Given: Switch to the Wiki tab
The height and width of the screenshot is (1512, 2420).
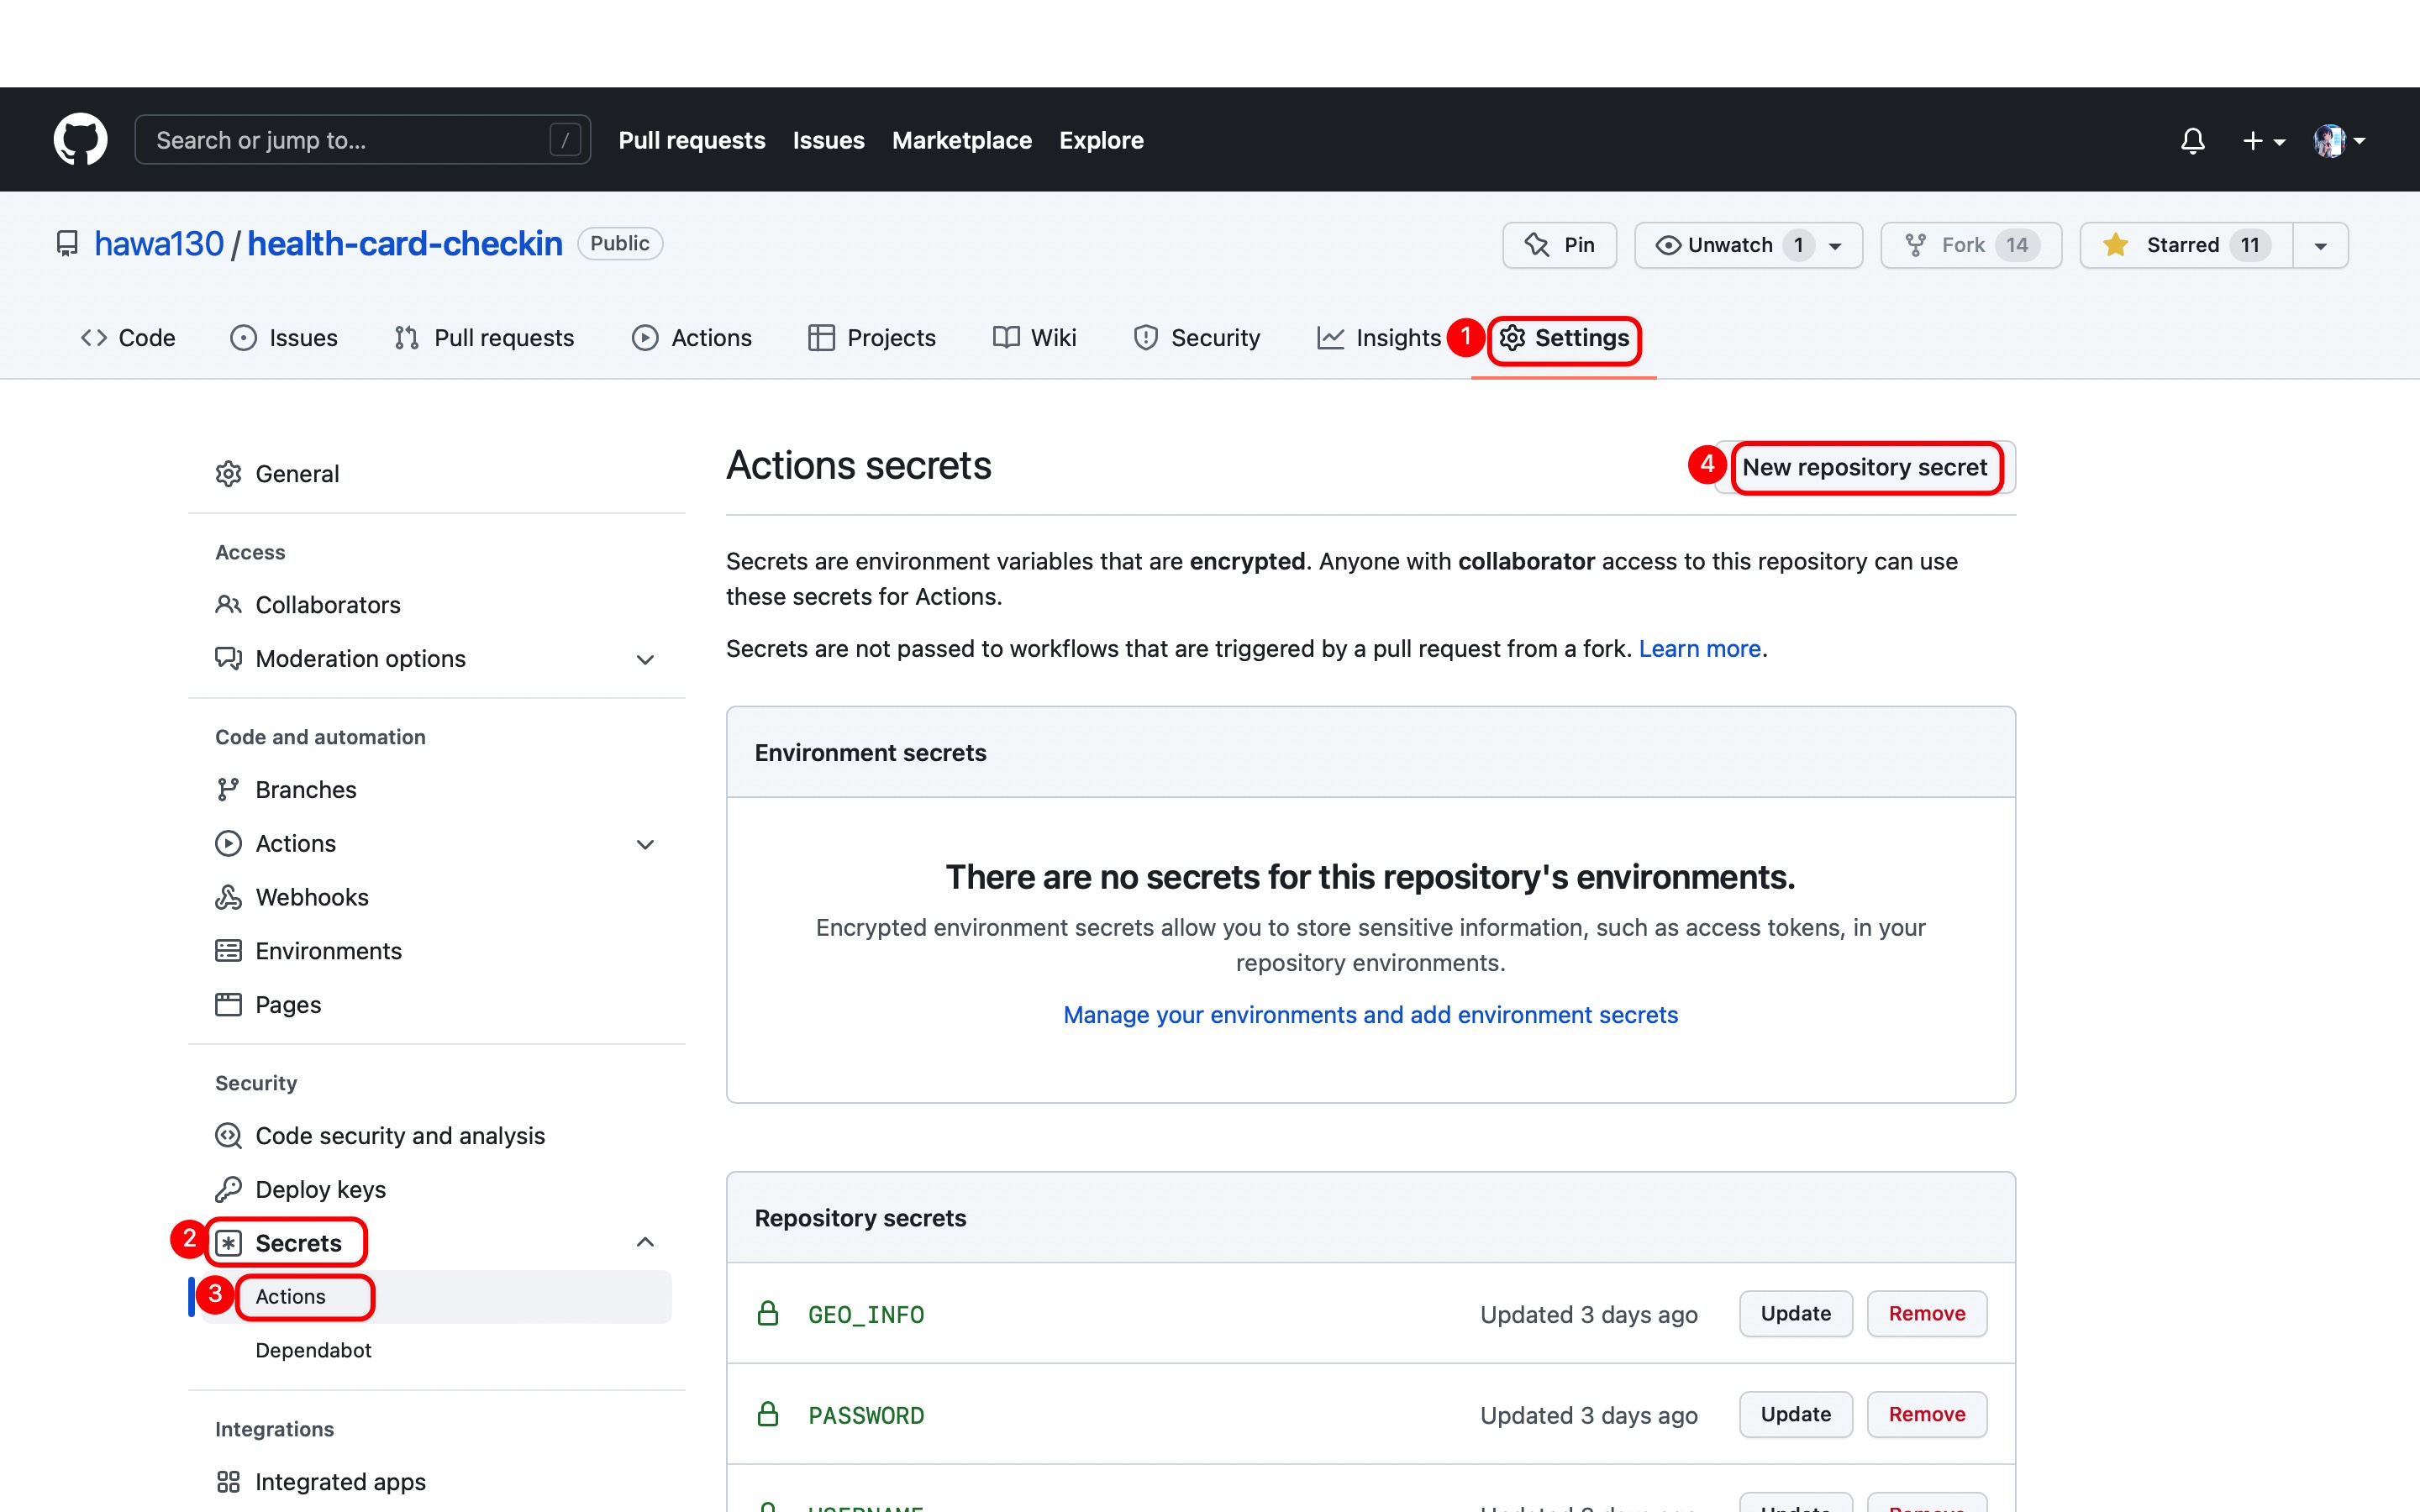Looking at the screenshot, I should point(1034,338).
